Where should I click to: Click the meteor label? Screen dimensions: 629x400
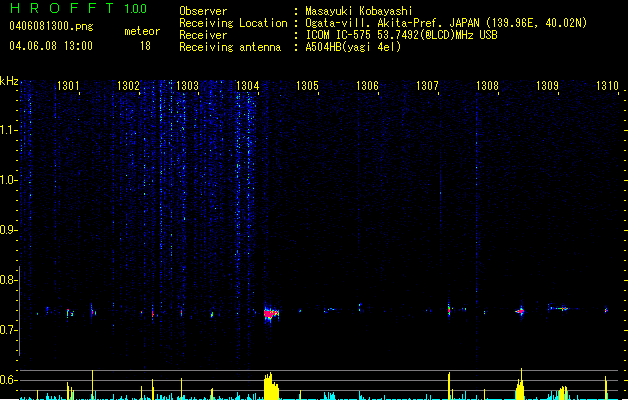point(142,31)
